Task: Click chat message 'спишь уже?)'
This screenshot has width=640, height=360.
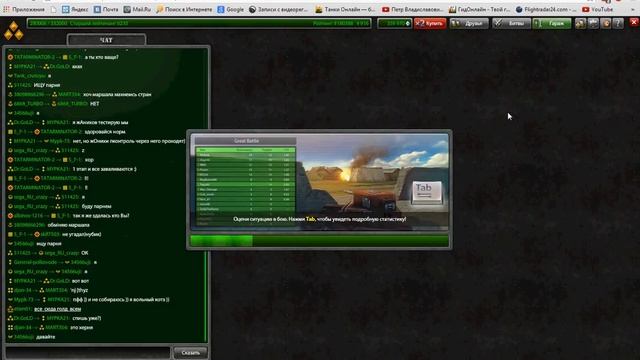Action: pyautogui.click(x=87, y=318)
